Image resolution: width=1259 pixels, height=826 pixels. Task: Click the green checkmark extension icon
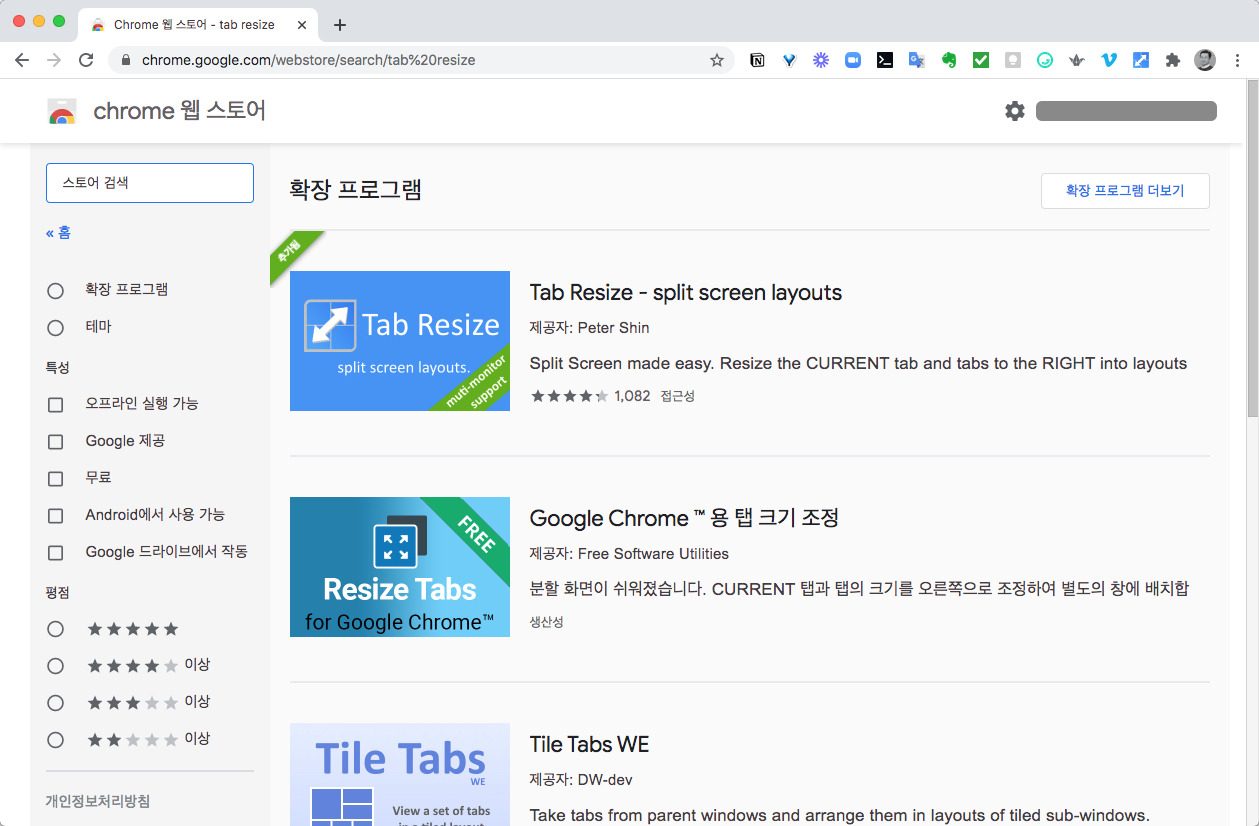click(x=981, y=60)
